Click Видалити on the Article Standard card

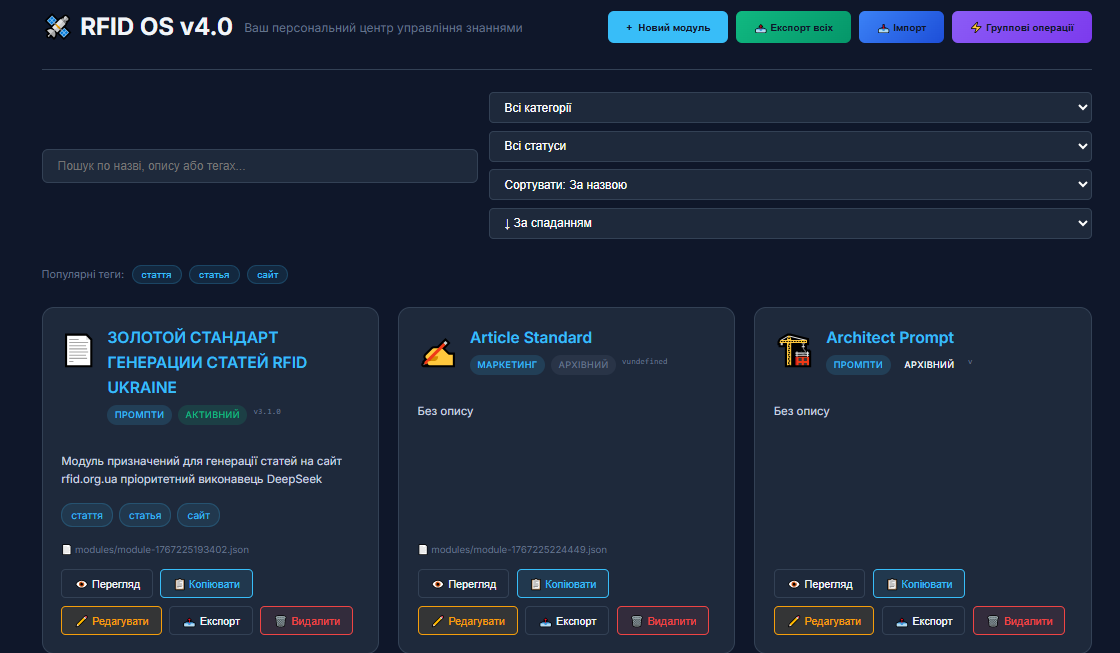point(663,621)
